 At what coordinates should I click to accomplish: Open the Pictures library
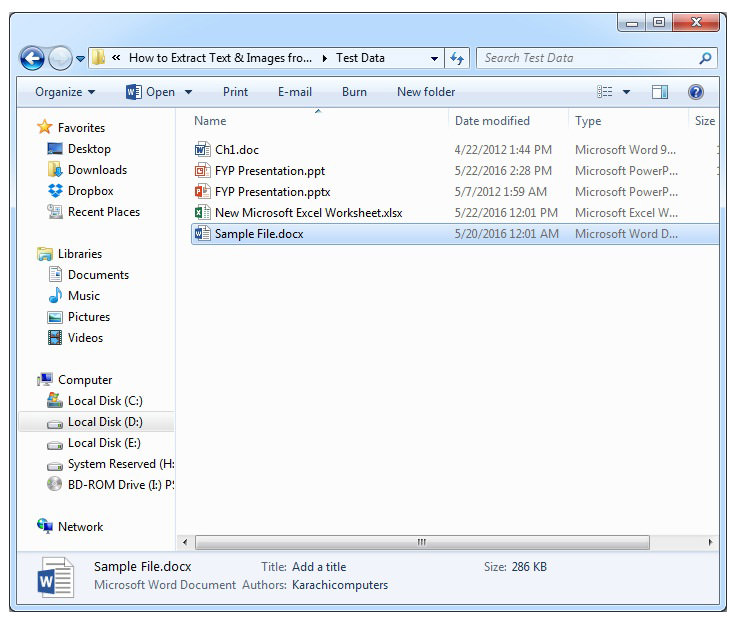[x=89, y=317]
